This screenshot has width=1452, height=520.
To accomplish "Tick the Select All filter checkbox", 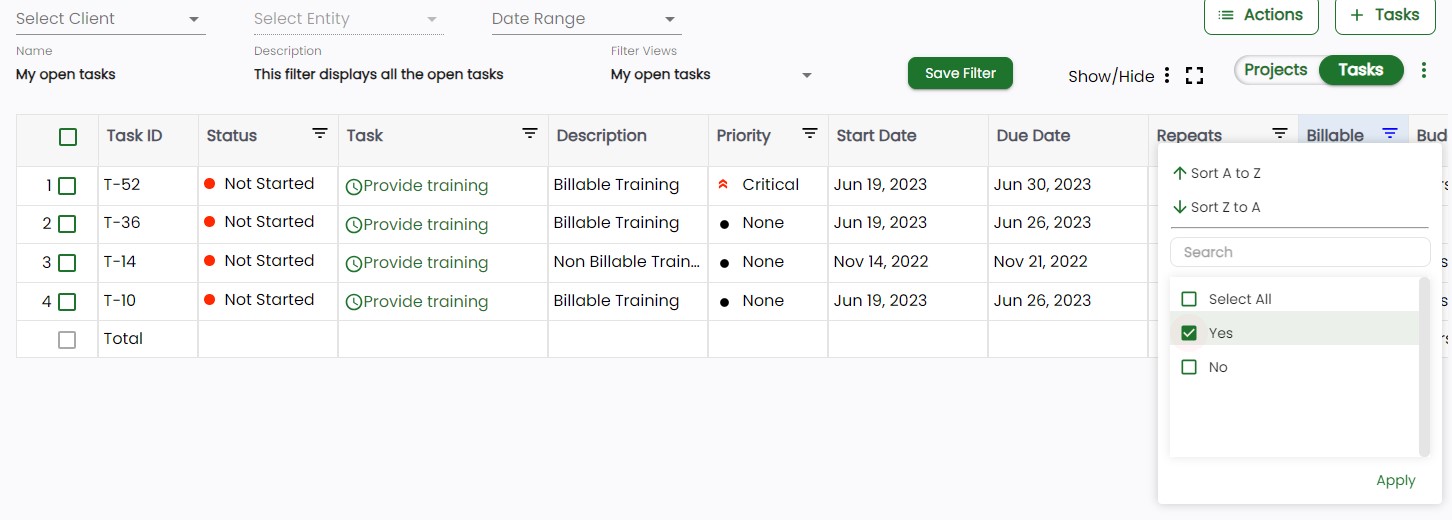I will click(1189, 299).
